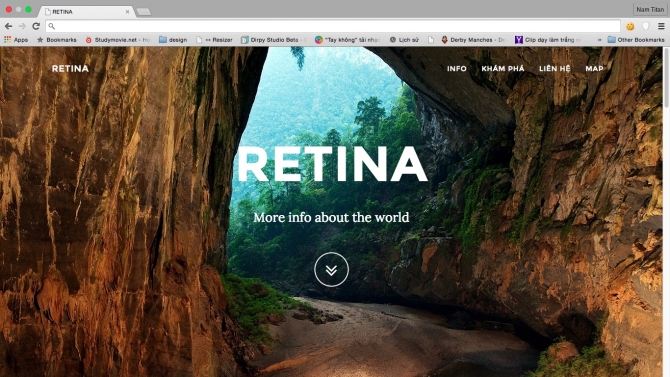Focus the browser address bar
Screen dimensions: 670x377
point(333,26)
